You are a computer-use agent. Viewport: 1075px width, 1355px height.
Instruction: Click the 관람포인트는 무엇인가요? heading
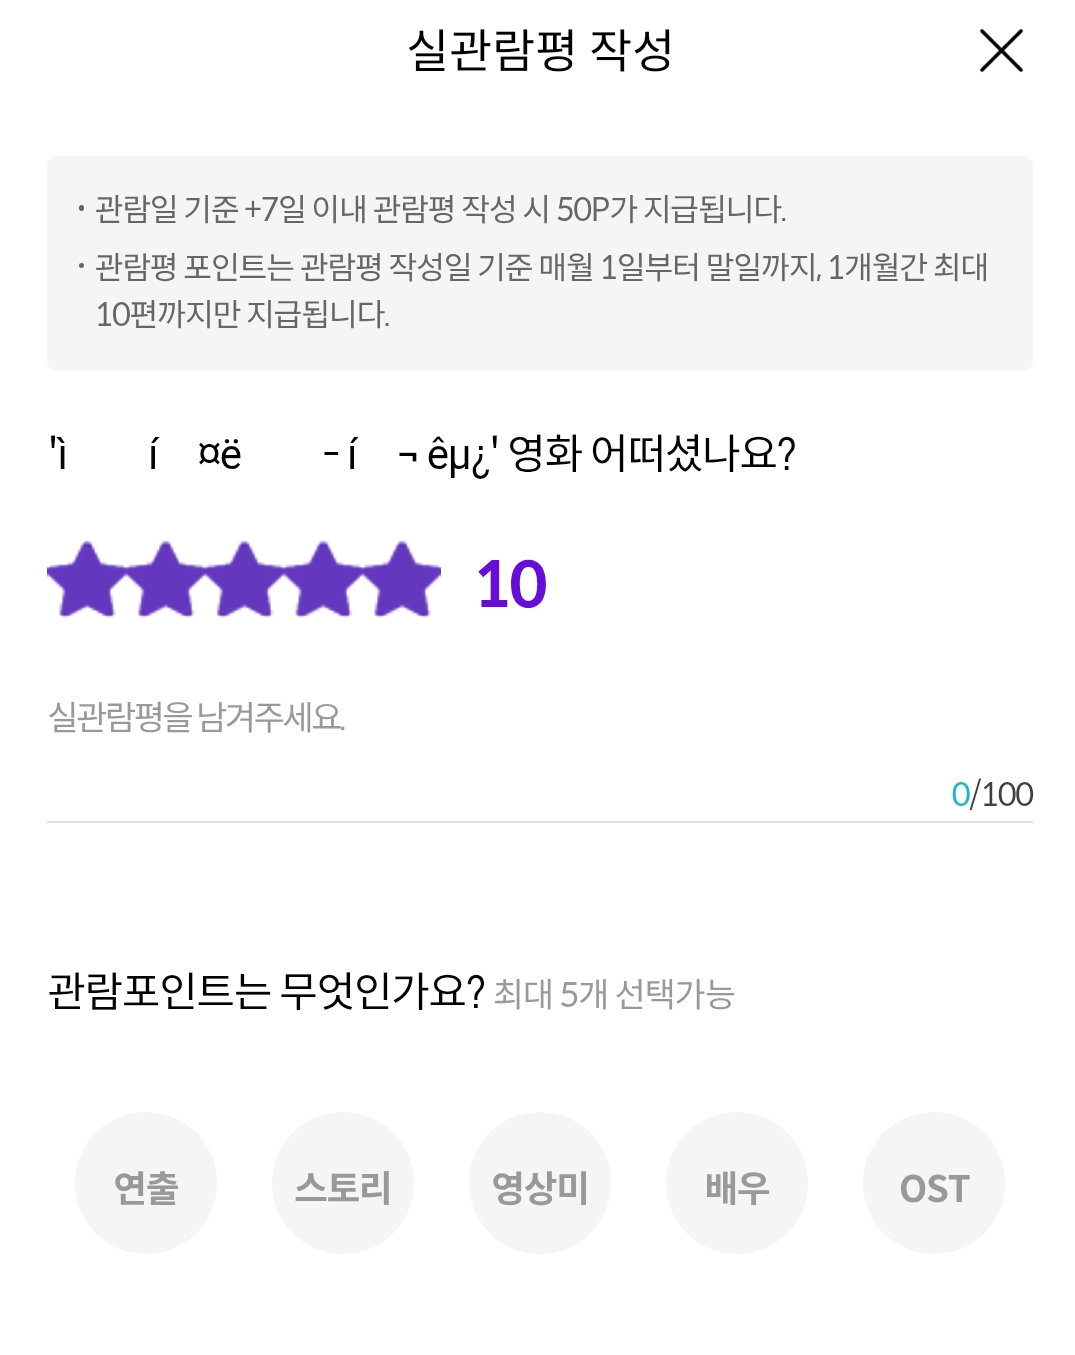266,992
